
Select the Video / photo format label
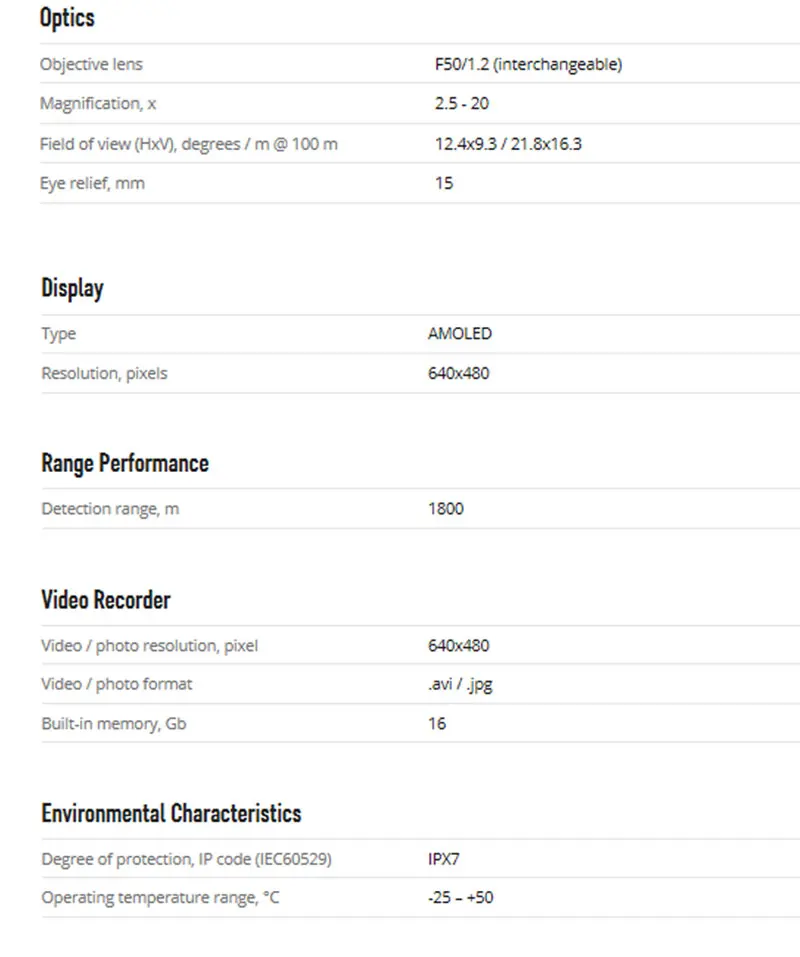coord(116,684)
